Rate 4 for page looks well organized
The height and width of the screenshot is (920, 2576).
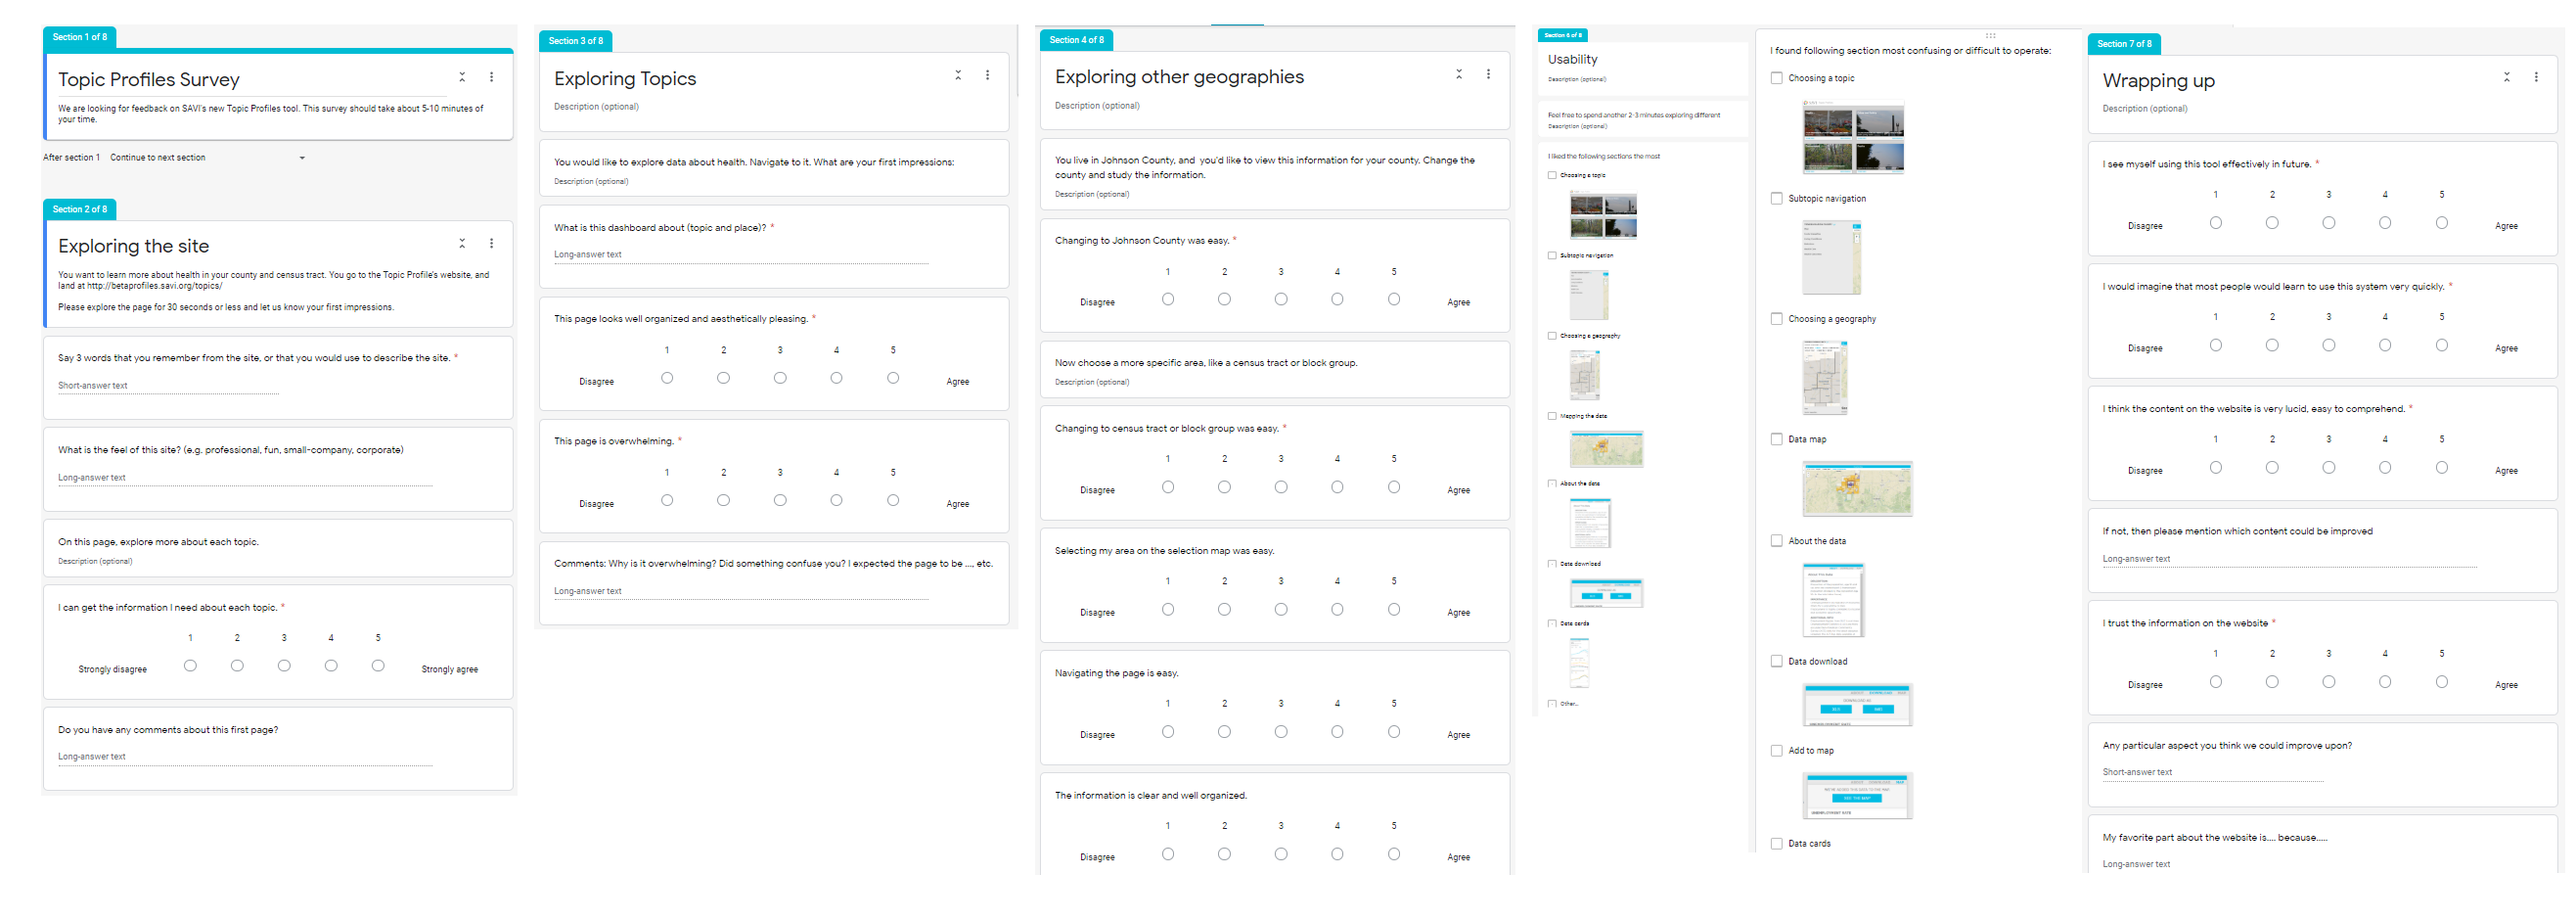coord(836,378)
